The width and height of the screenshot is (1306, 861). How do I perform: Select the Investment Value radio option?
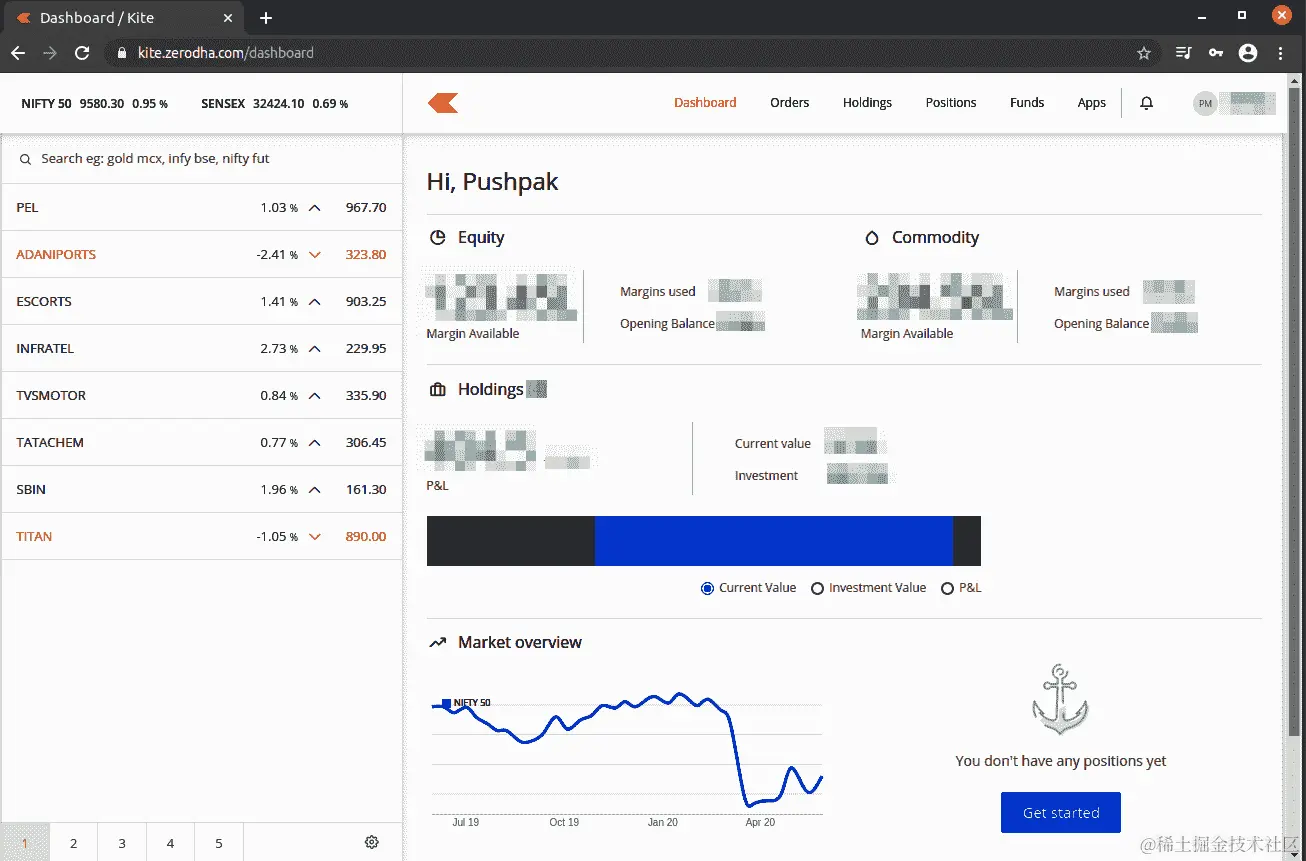(817, 588)
